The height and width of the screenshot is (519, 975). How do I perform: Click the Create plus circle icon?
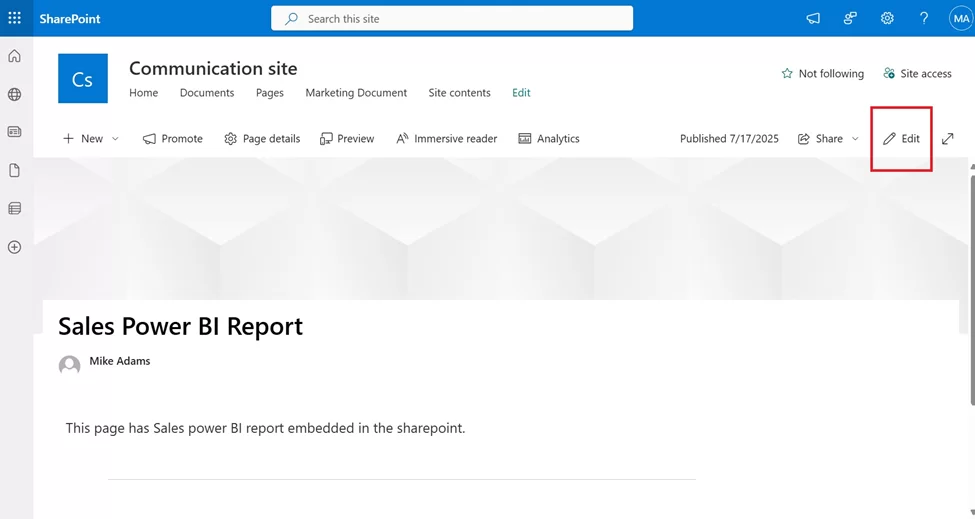point(14,247)
